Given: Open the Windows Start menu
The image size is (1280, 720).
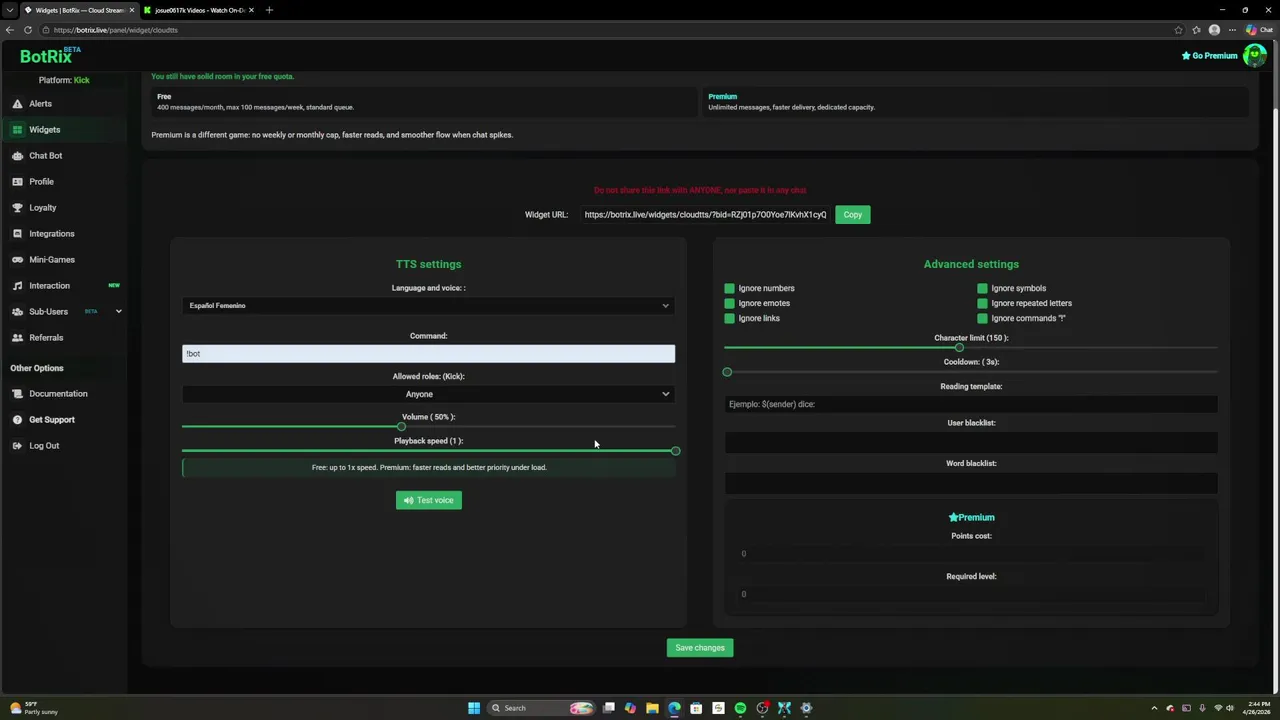Looking at the screenshot, I should coord(474,708).
